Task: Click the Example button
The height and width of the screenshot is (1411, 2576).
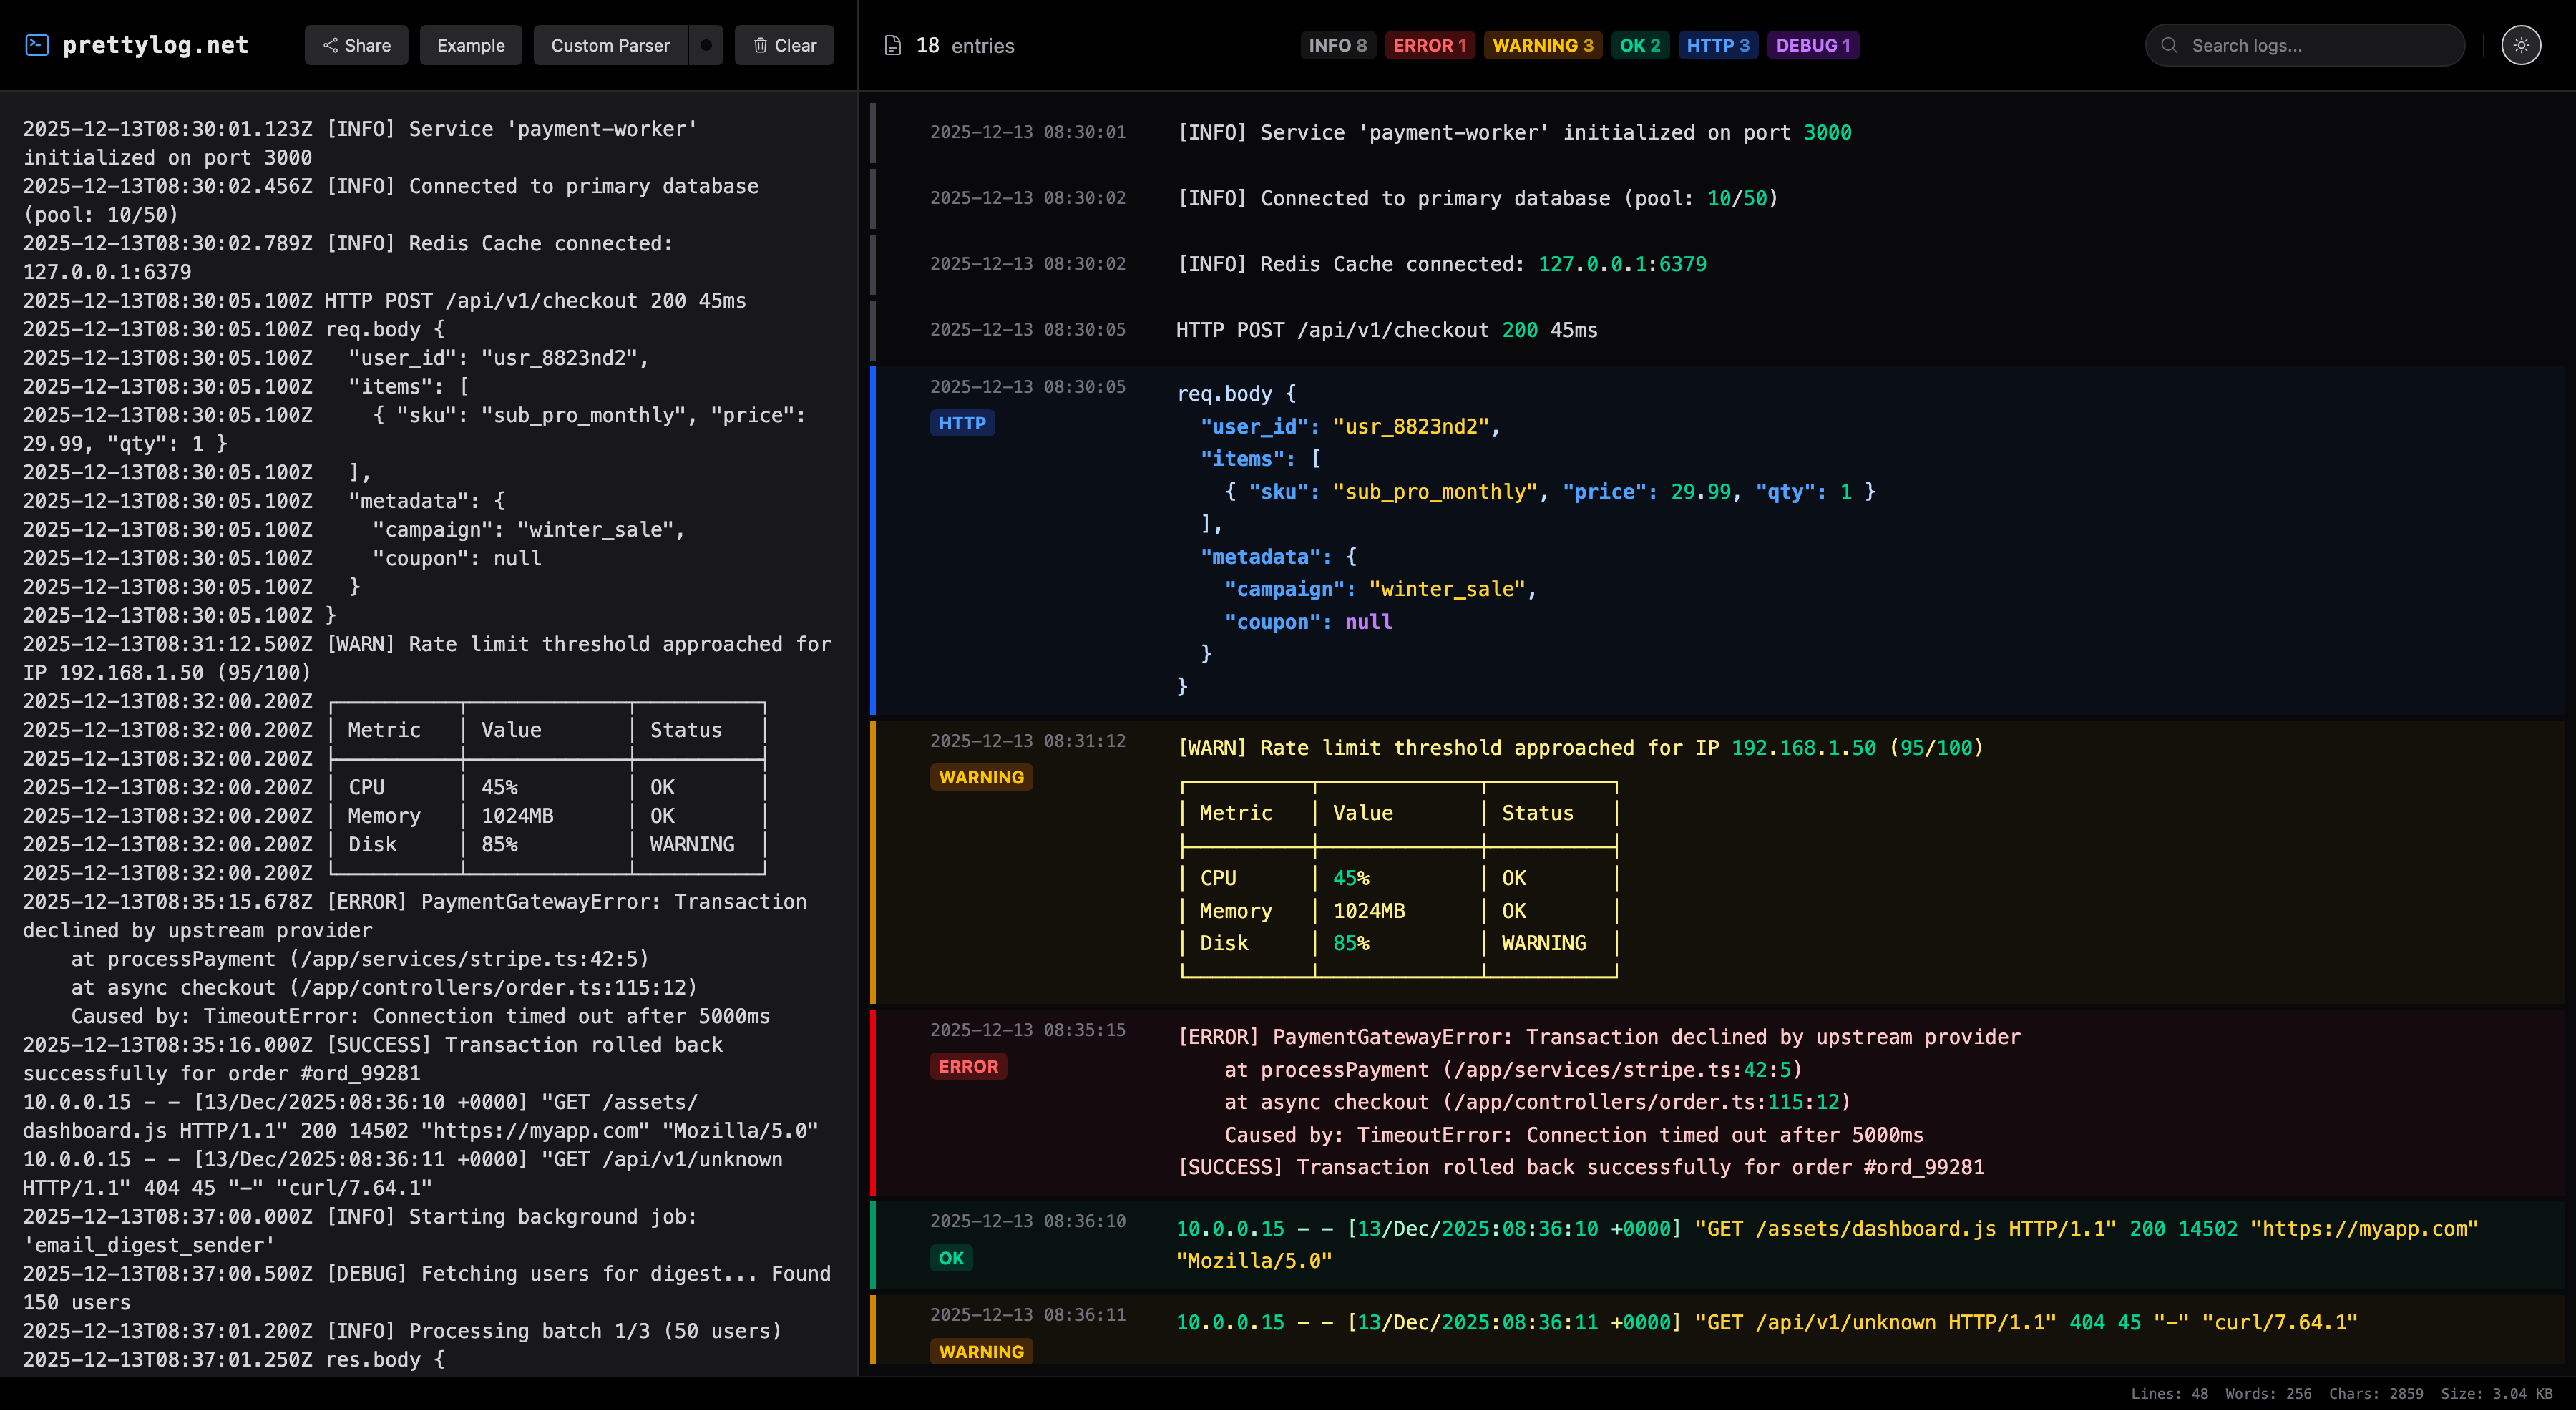Action: point(470,44)
